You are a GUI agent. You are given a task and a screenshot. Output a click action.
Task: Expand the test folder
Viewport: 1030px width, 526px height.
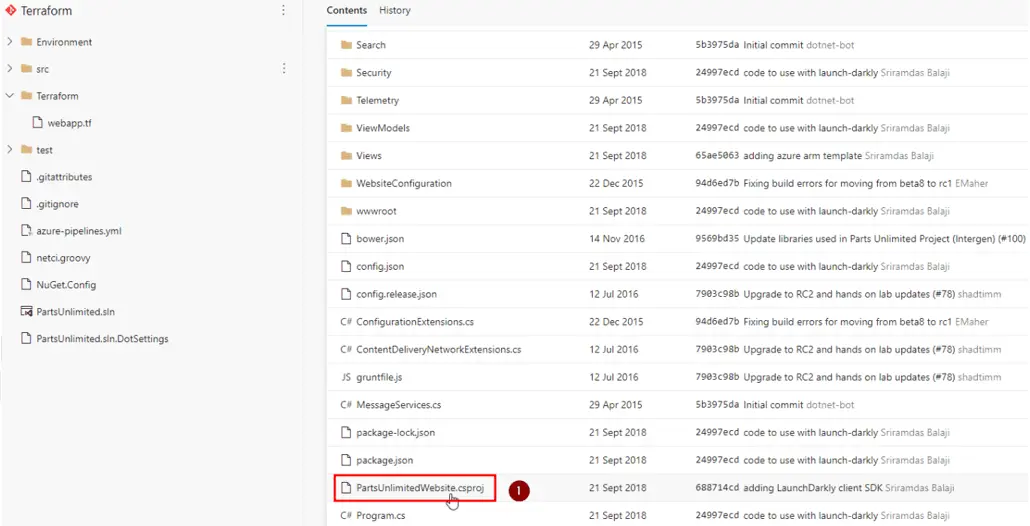pos(10,150)
